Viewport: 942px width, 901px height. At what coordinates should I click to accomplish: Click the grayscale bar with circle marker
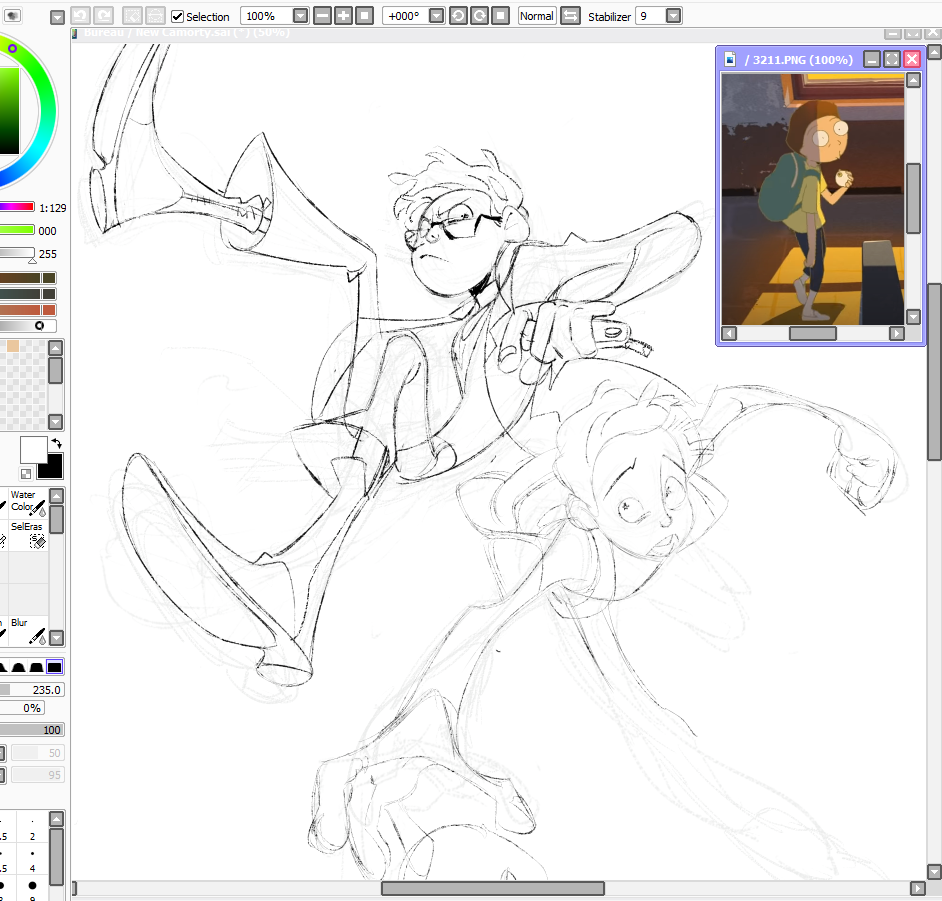click(x=28, y=326)
